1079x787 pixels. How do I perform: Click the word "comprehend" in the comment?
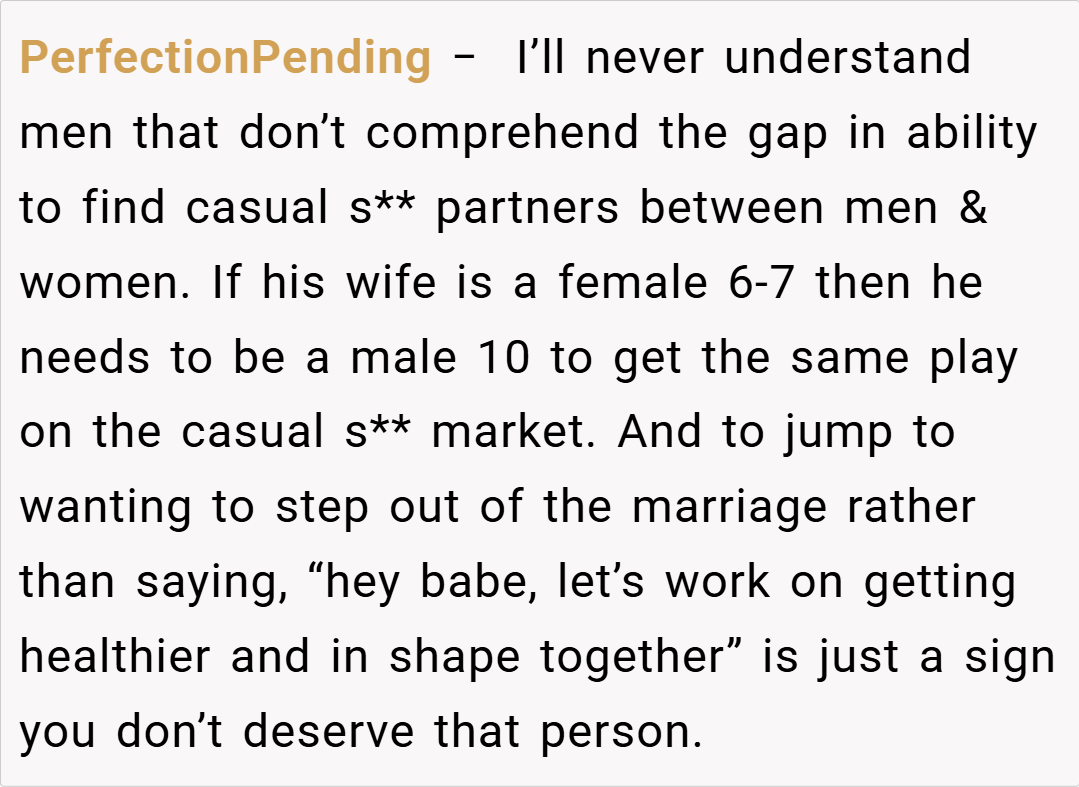(502, 133)
